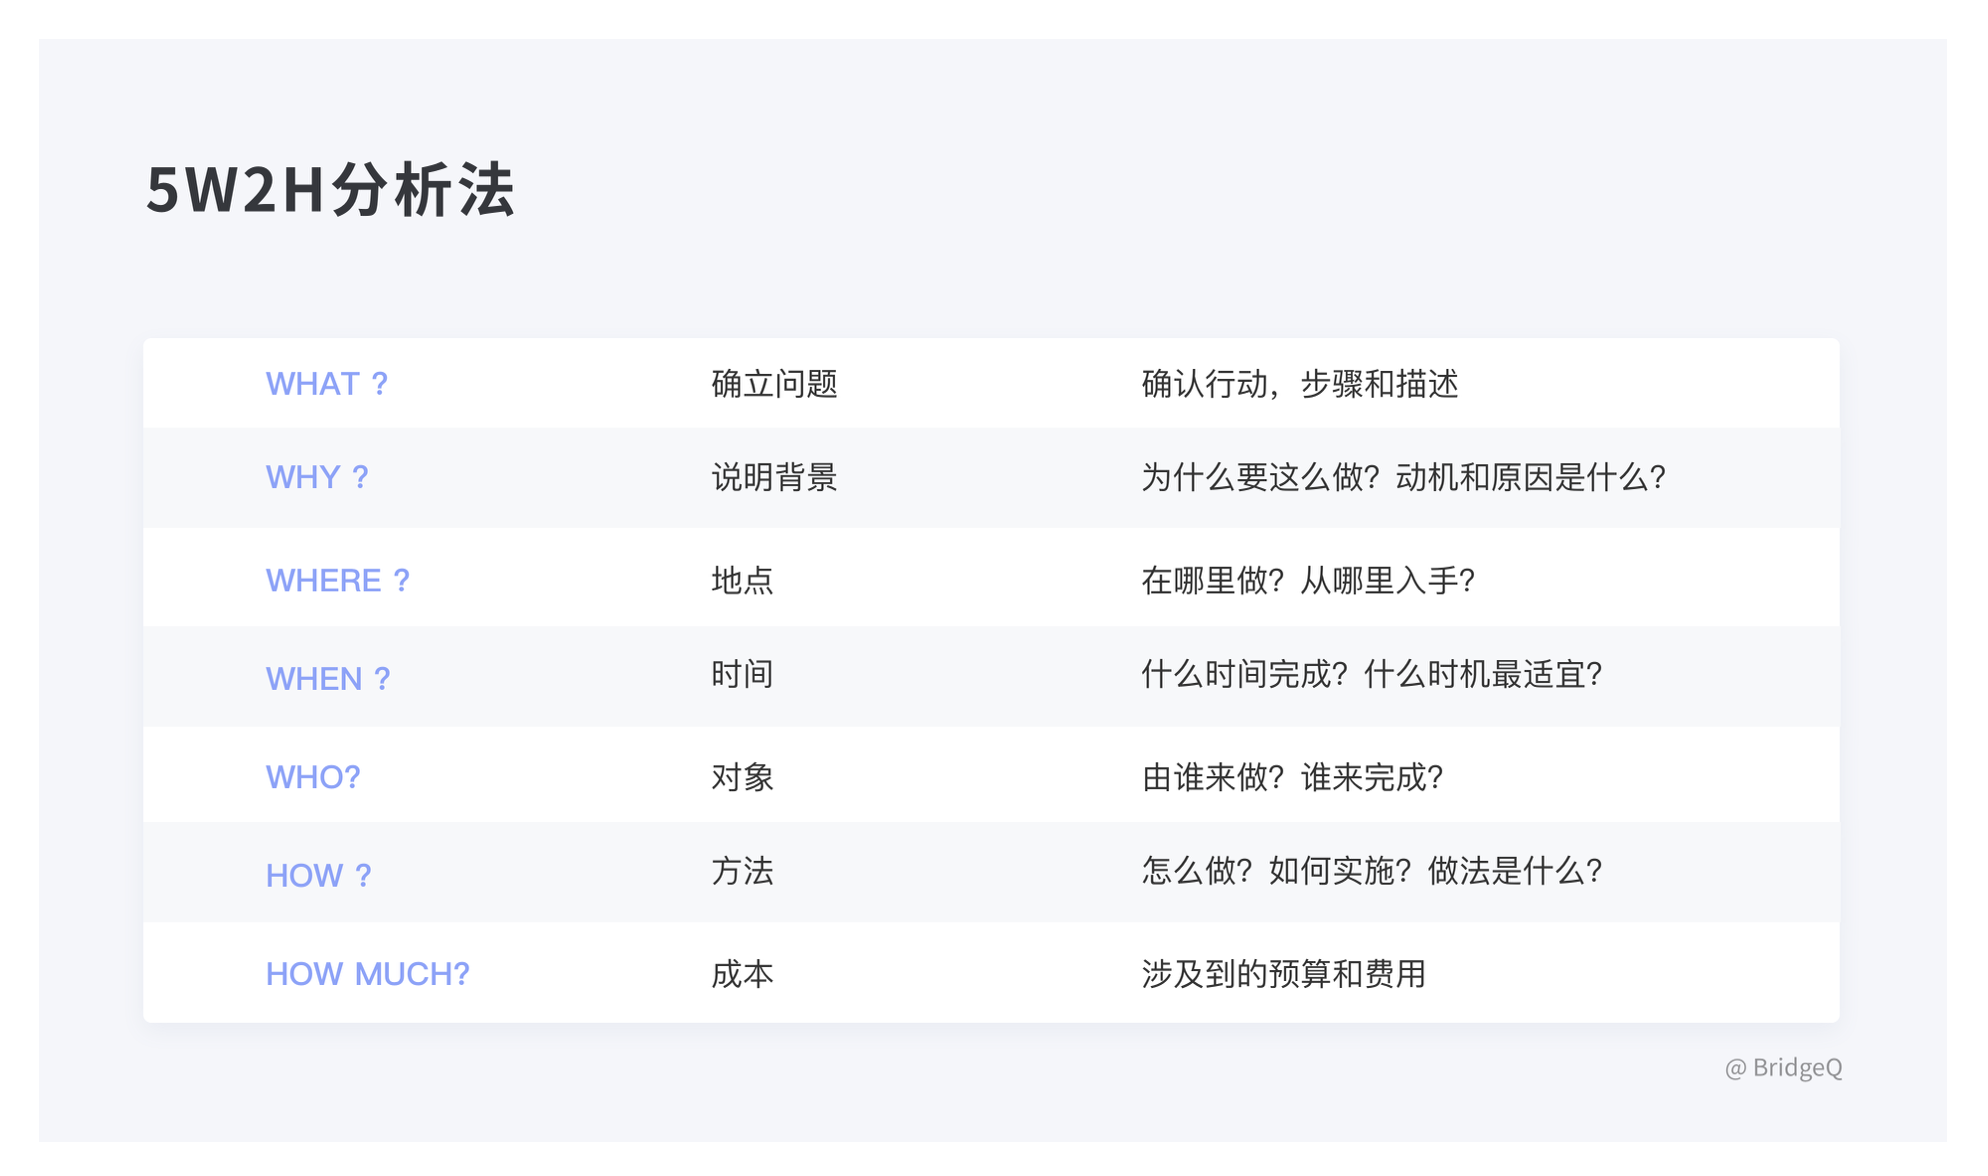Click the WHERE ? row label
This screenshot has height=1176, width=1988.
point(337,580)
